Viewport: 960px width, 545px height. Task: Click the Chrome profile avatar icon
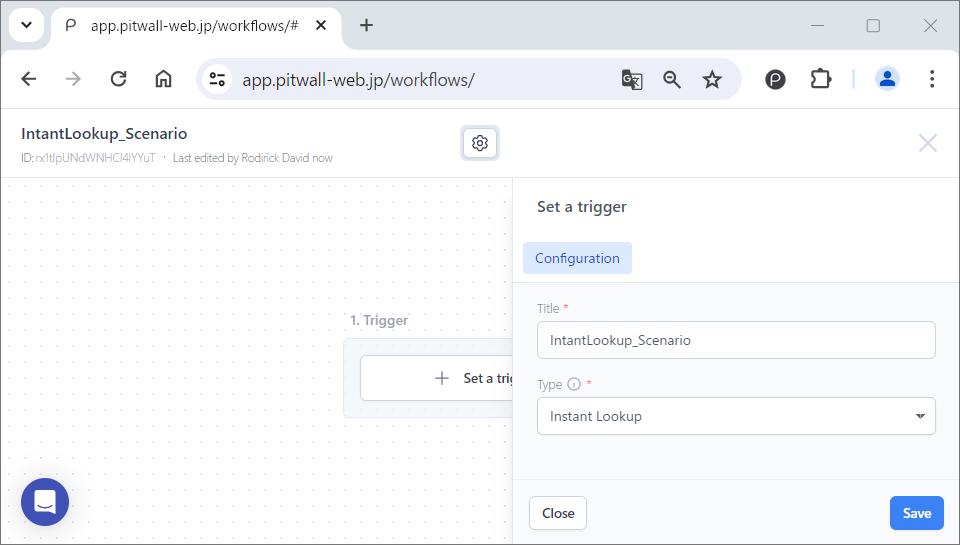coord(887,79)
